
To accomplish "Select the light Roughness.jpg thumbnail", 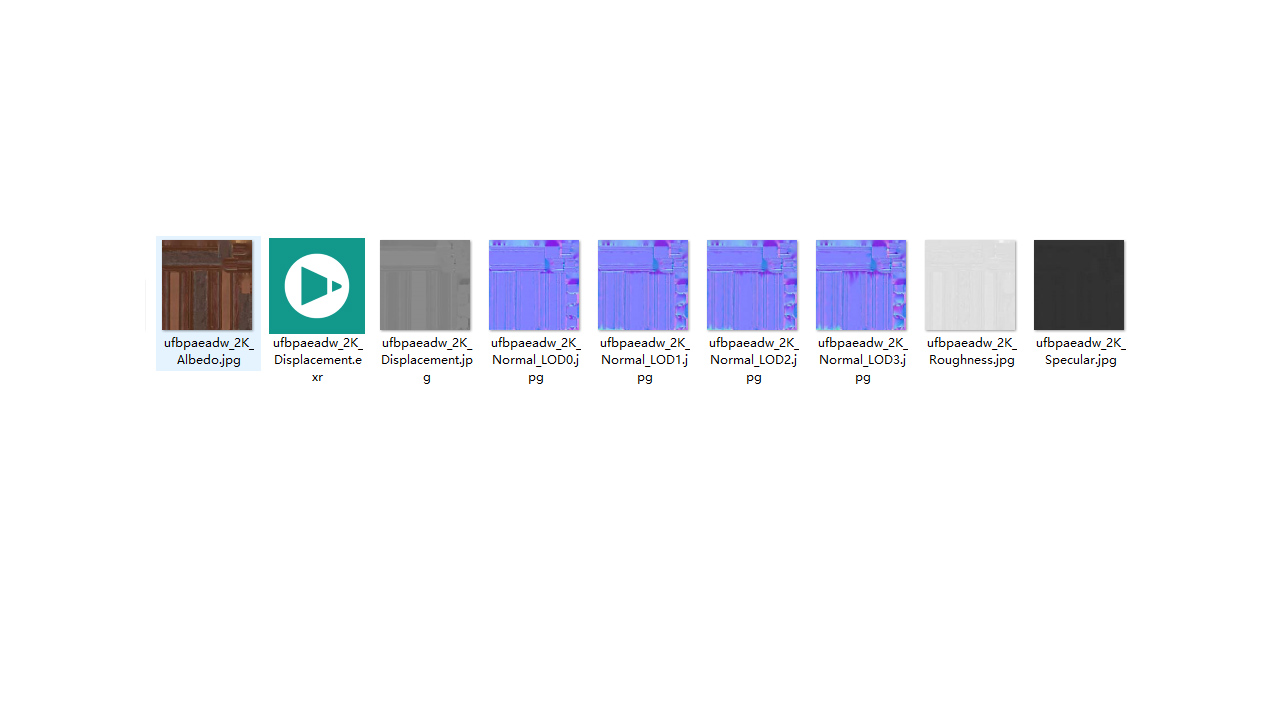I will click(x=970, y=285).
